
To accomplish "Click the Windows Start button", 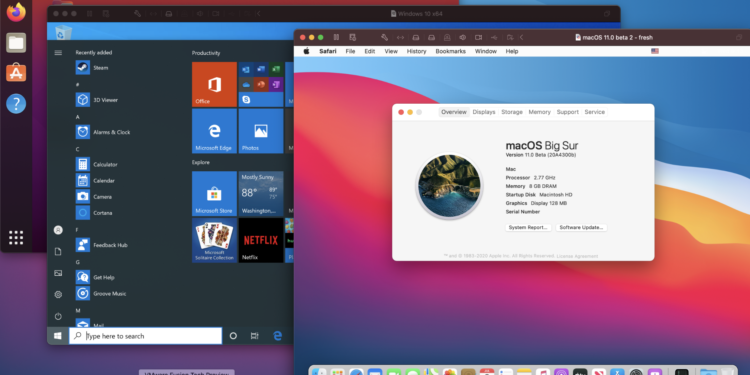I will [x=58, y=336].
